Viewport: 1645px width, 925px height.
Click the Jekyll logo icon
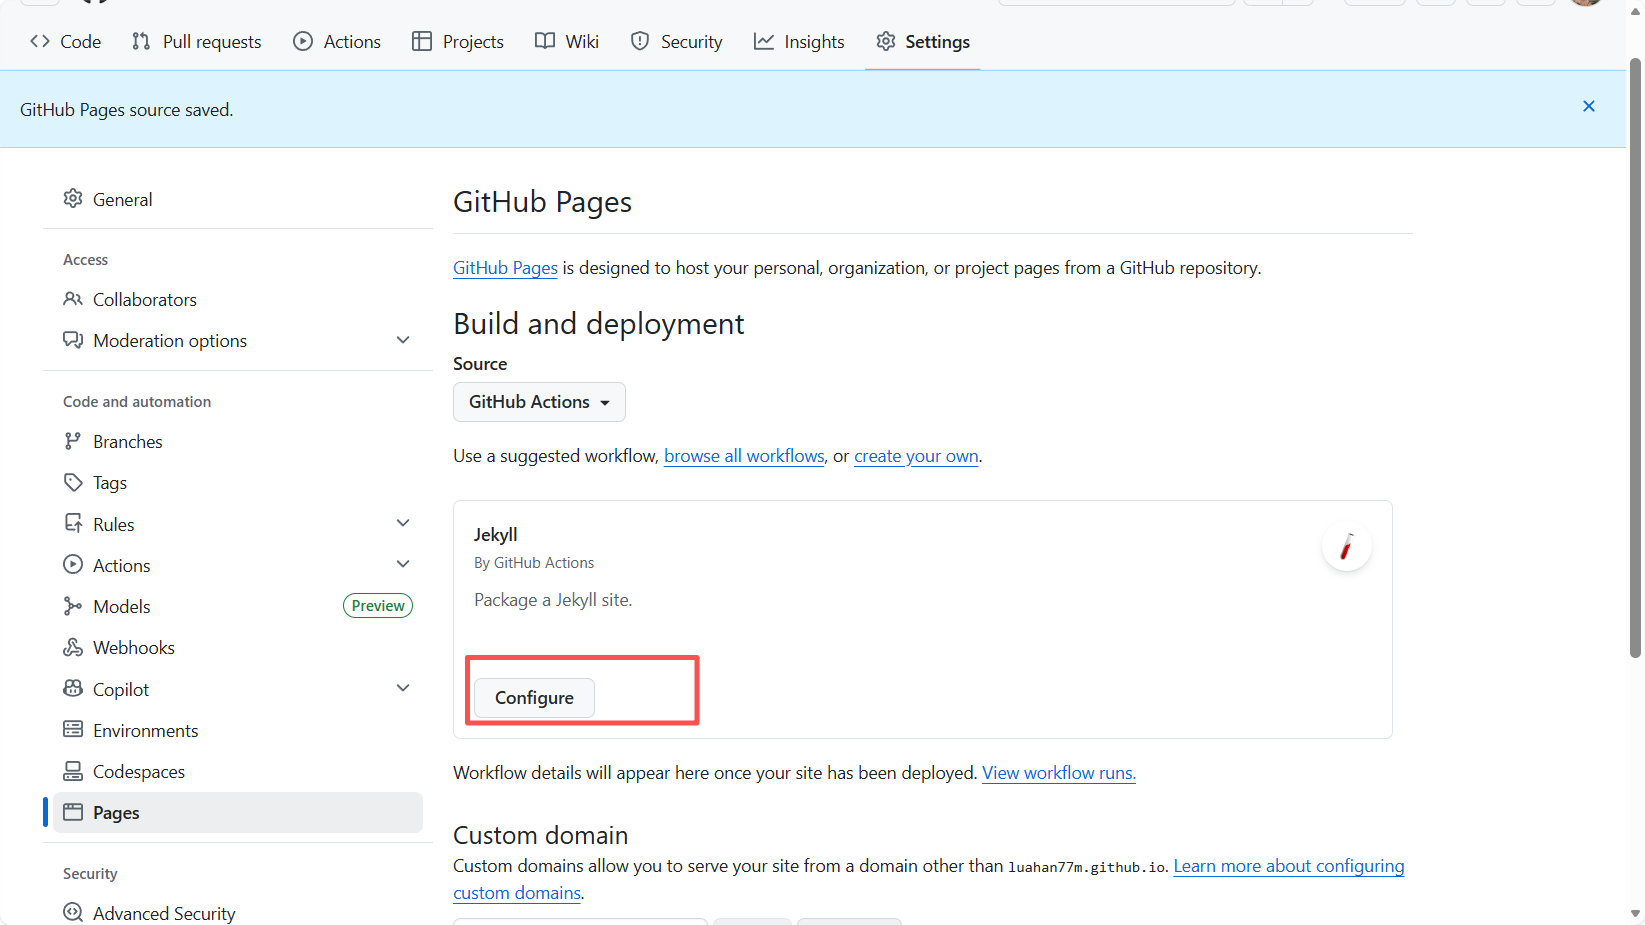coord(1346,547)
